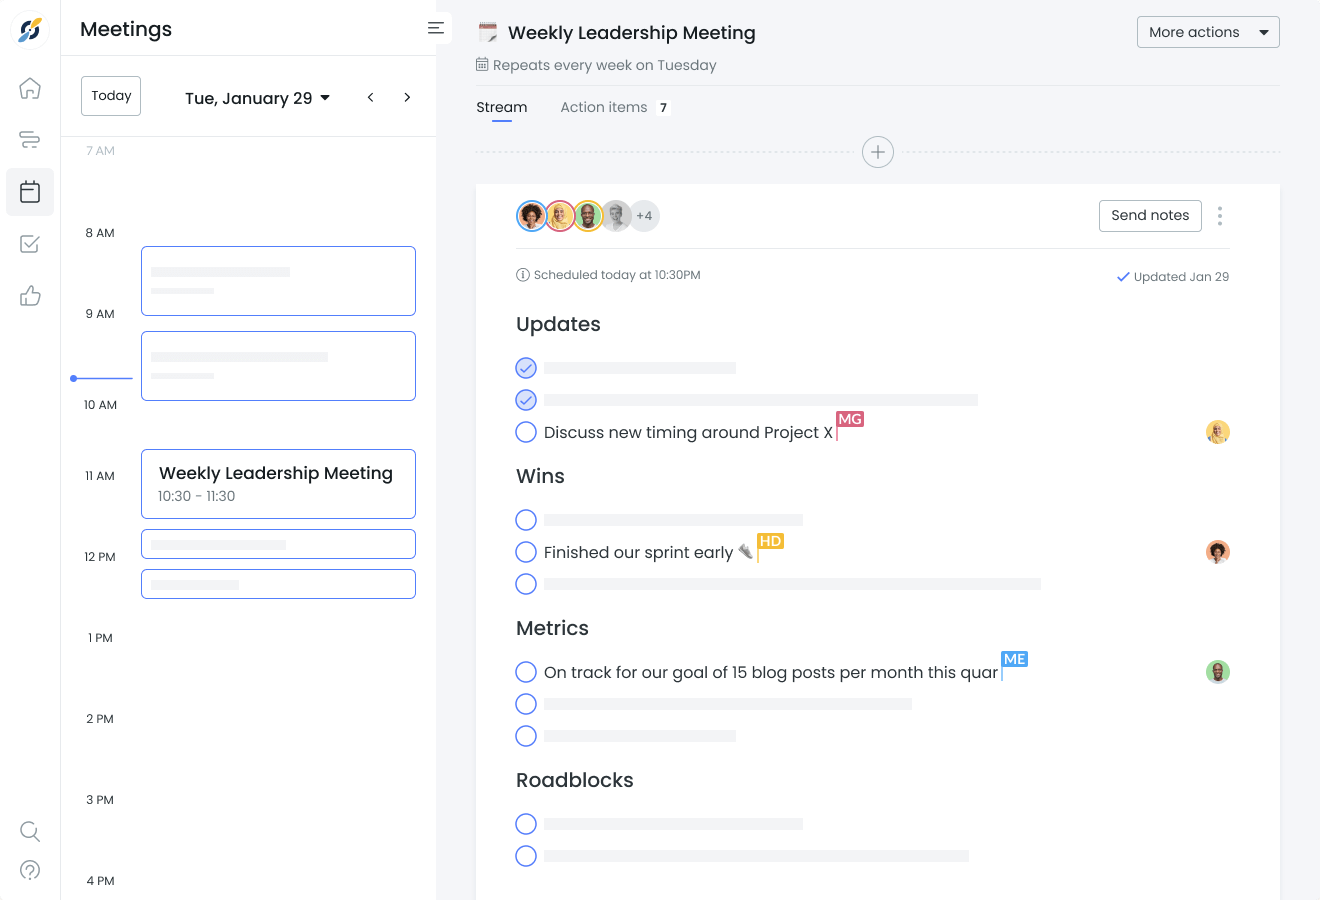Open search using the magnifier icon
Screen dimensions: 1320x900
click(x=30, y=831)
